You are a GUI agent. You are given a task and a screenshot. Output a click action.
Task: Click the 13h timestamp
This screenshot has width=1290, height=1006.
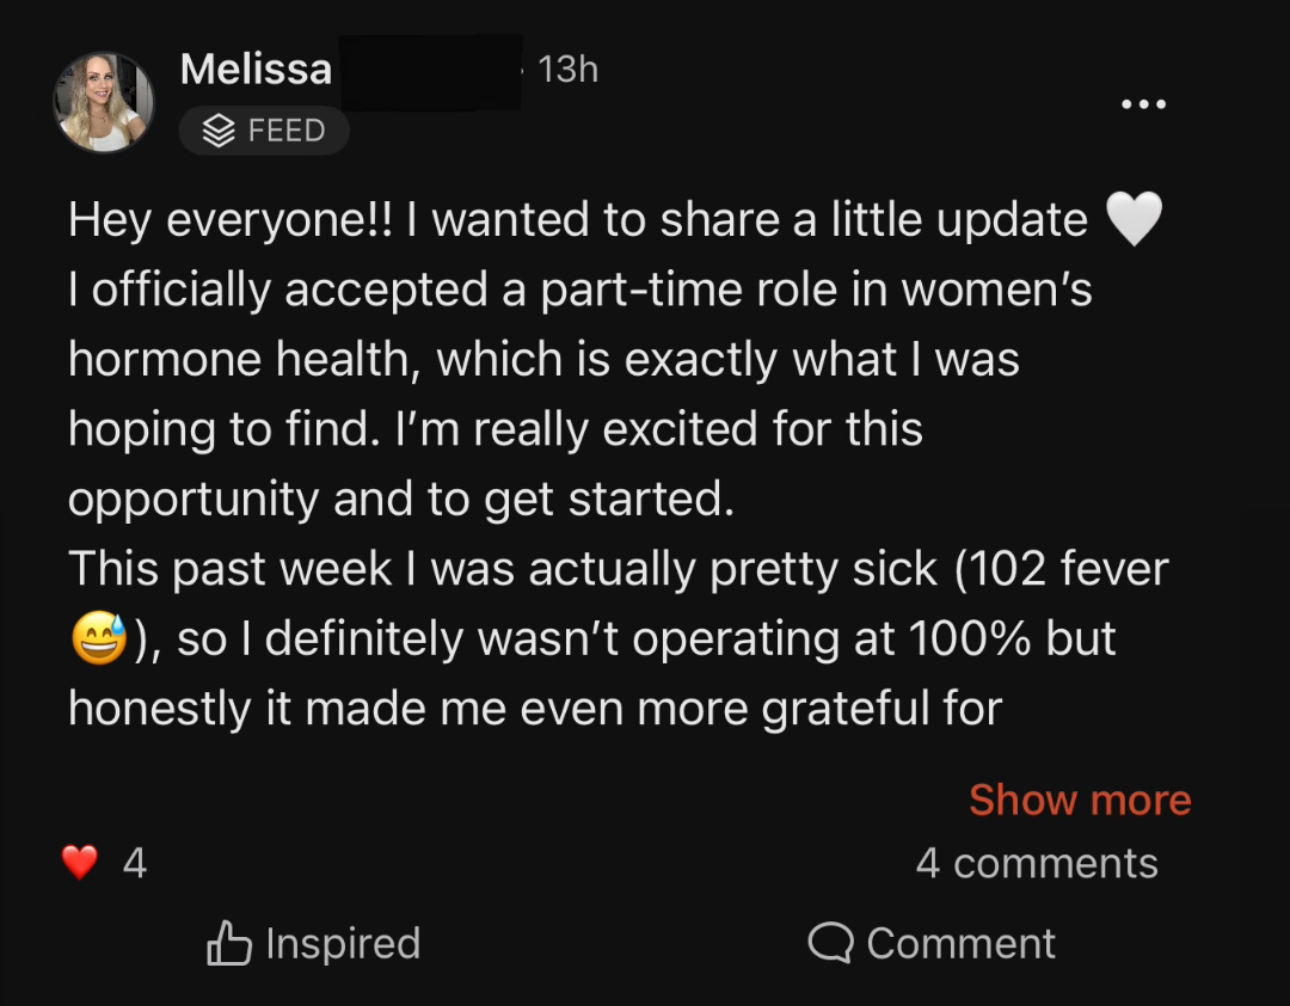pos(566,68)
